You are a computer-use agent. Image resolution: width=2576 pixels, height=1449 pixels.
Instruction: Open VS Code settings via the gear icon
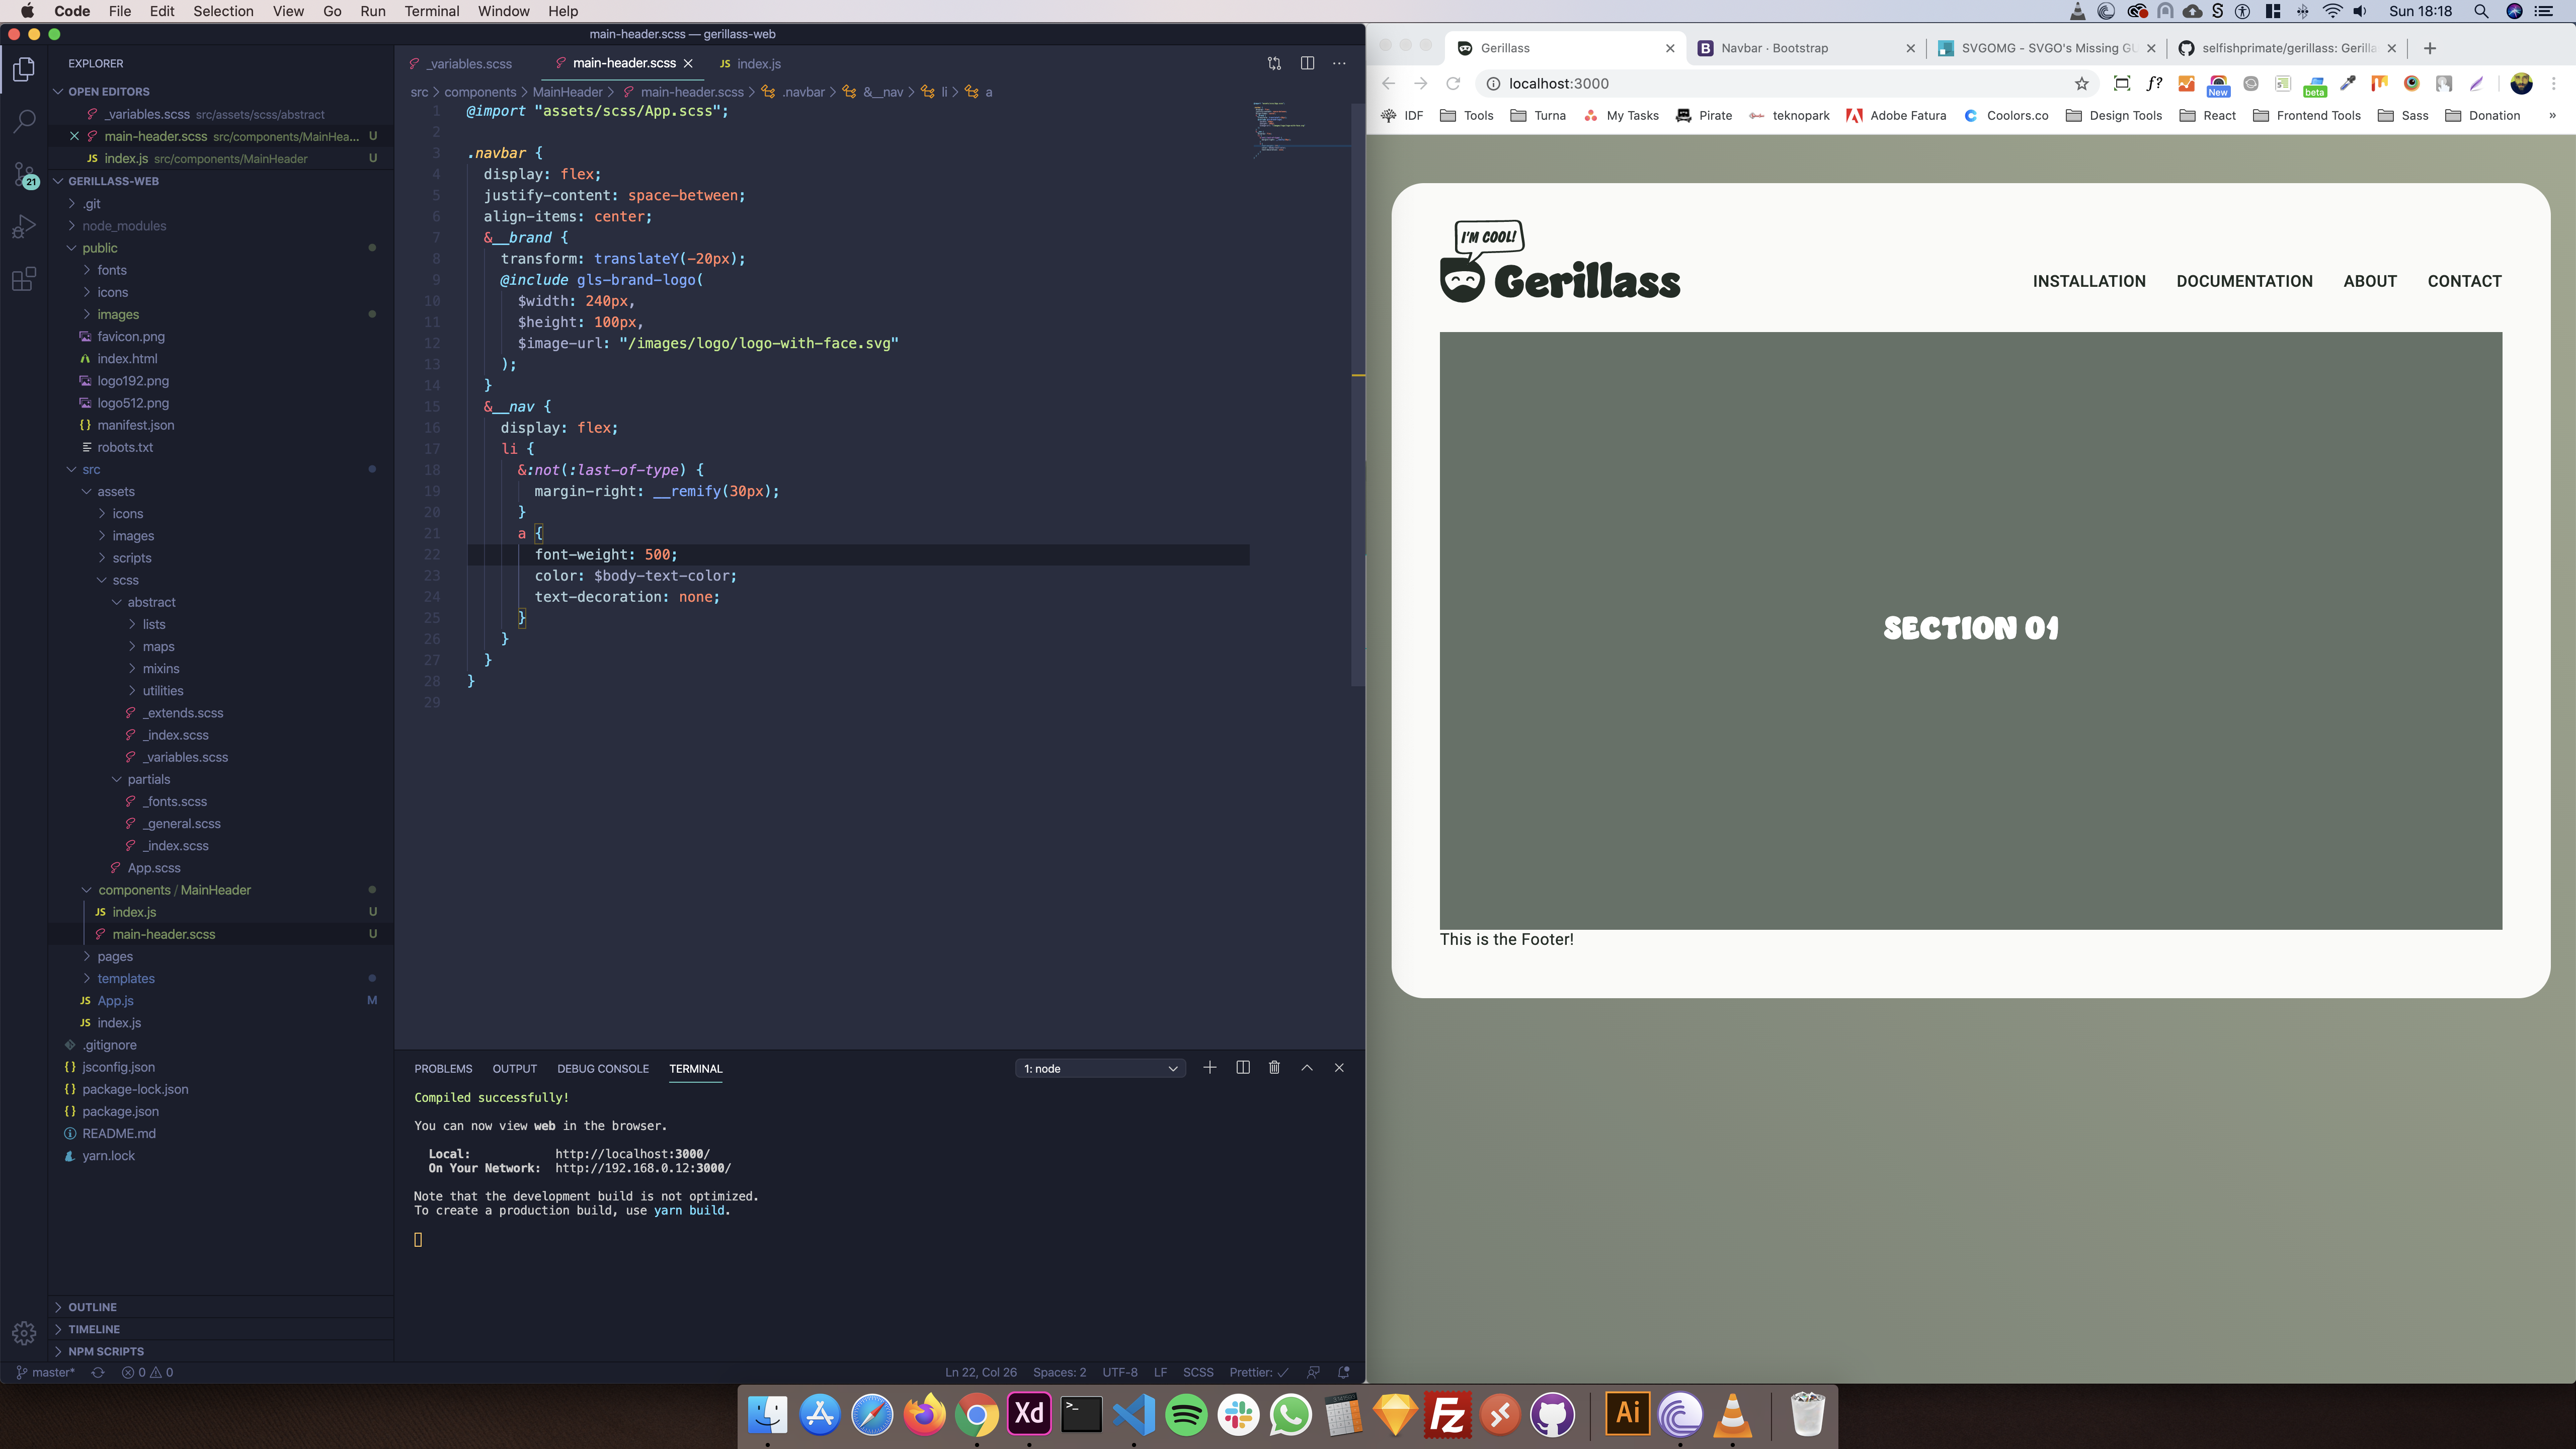[24, 1333]
